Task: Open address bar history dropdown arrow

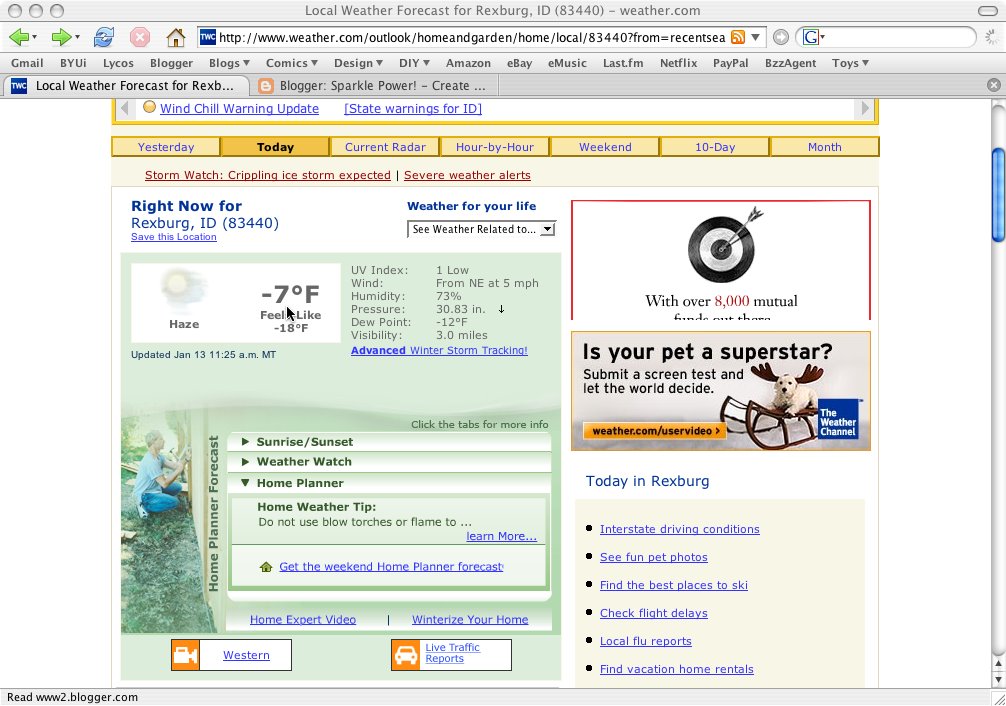Action: click(756, 37)
